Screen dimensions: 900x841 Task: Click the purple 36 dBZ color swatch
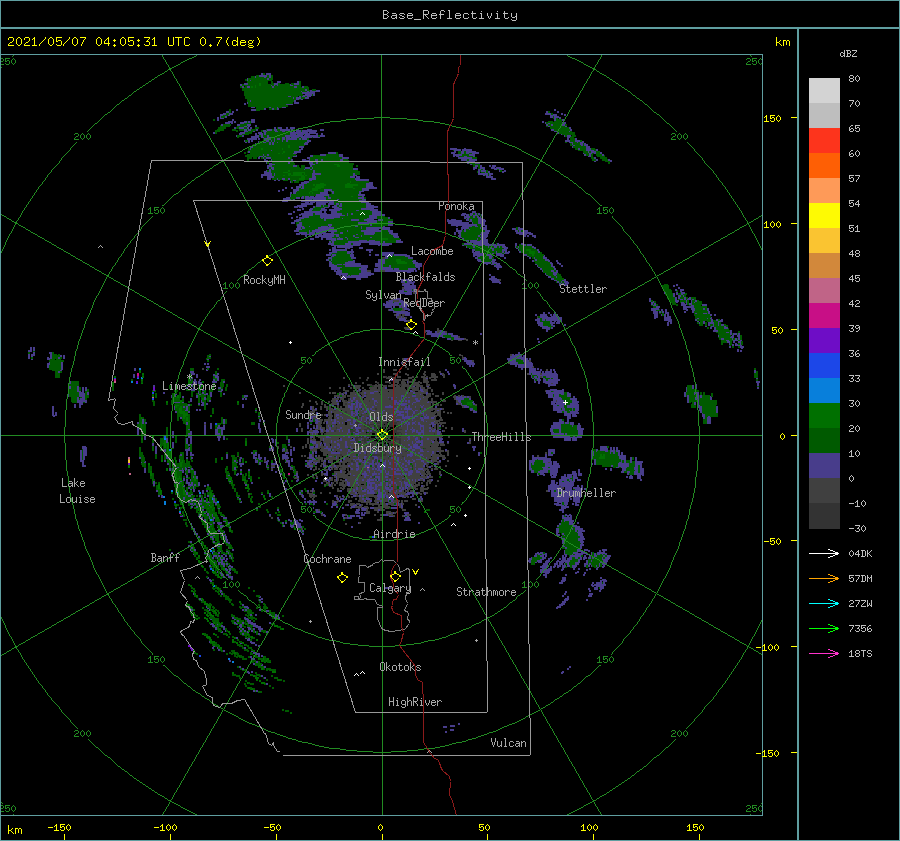(x=824, y=340)
